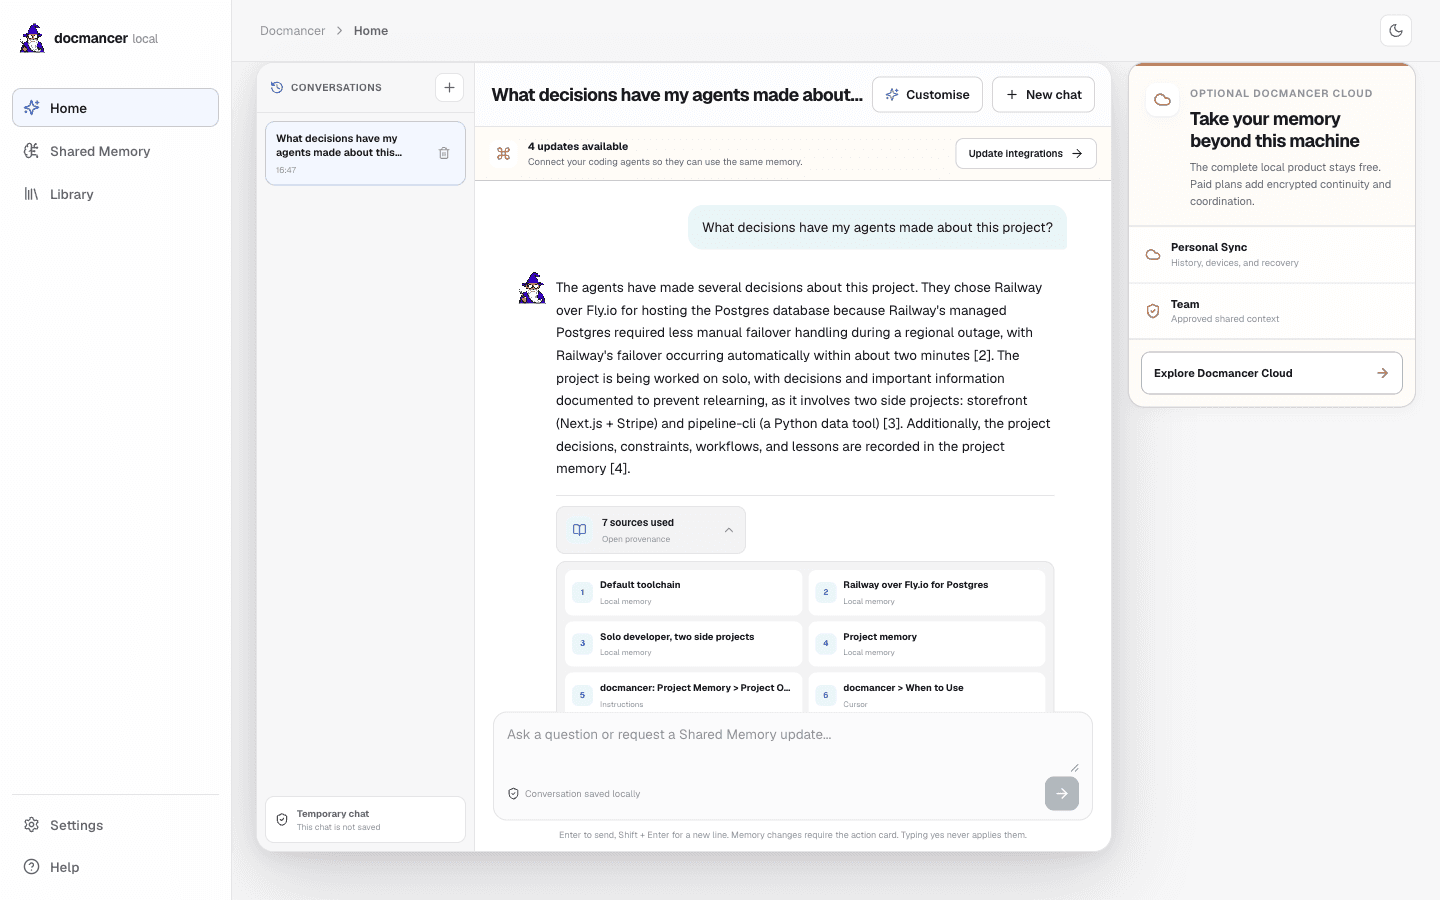This screenshot has width=1440, height=900.
Task: Click the Customise button
Action: pos(927,95)
